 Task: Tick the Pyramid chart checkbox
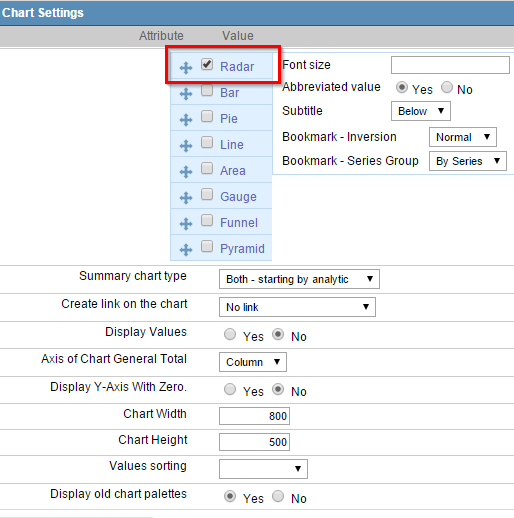point(207,246)
